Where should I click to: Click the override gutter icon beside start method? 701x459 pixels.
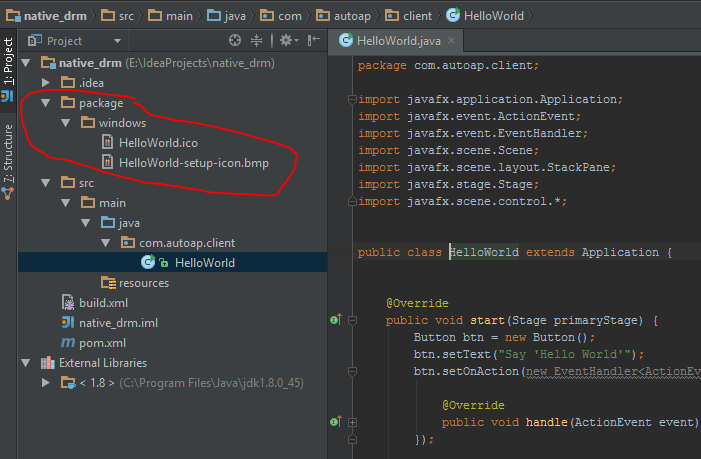(x=336, y=320)
